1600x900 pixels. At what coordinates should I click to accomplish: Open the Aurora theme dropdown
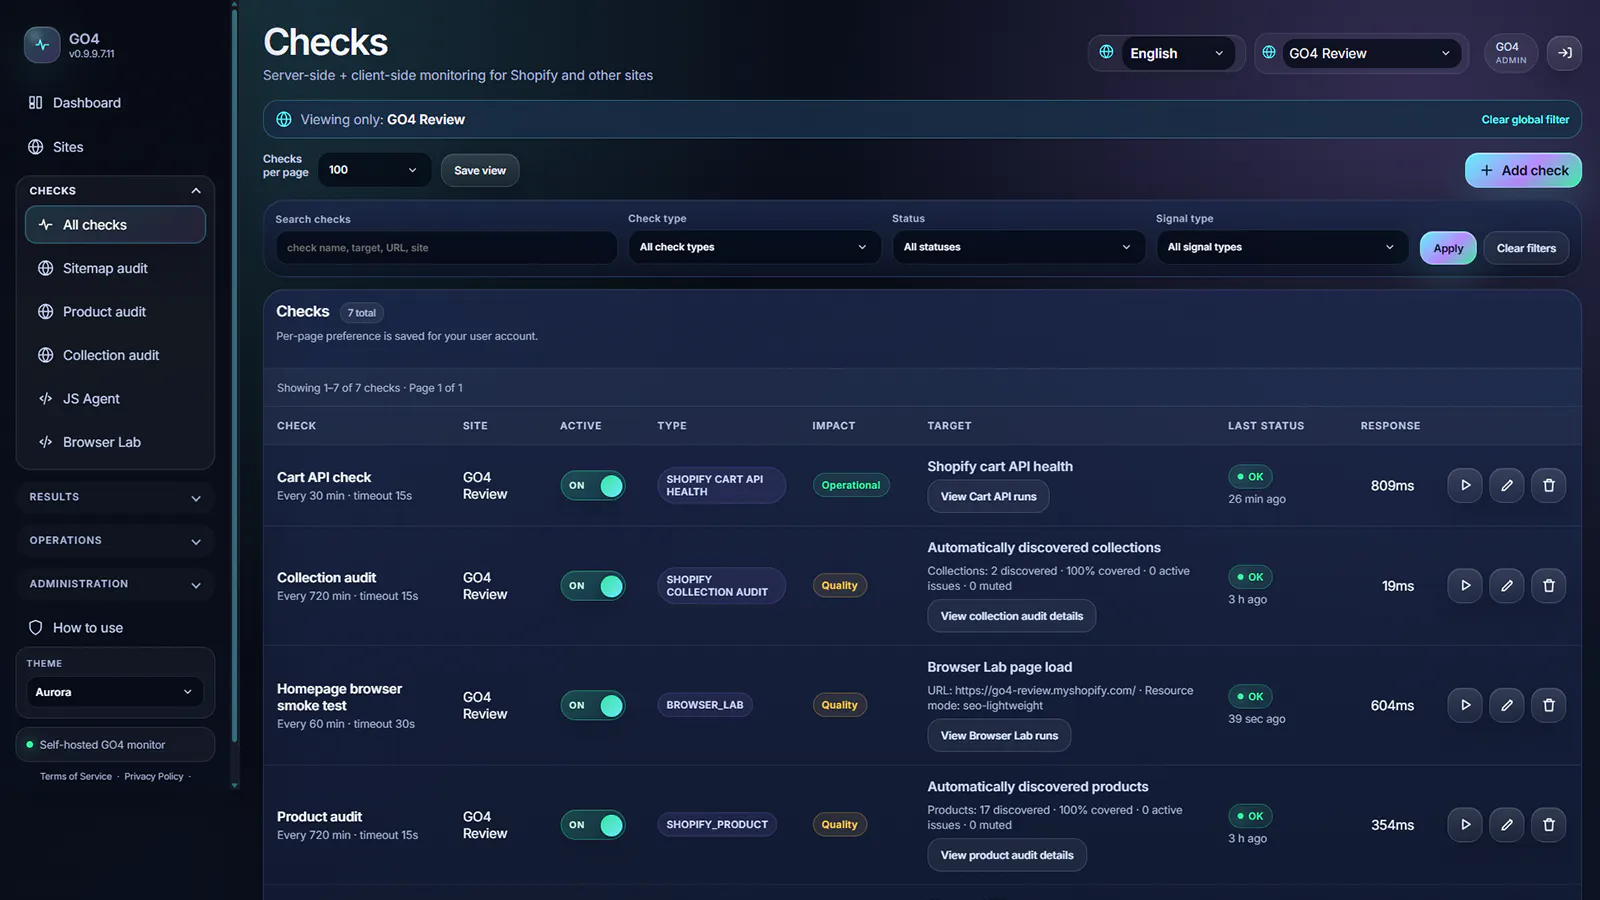click(x=113, y=692)
